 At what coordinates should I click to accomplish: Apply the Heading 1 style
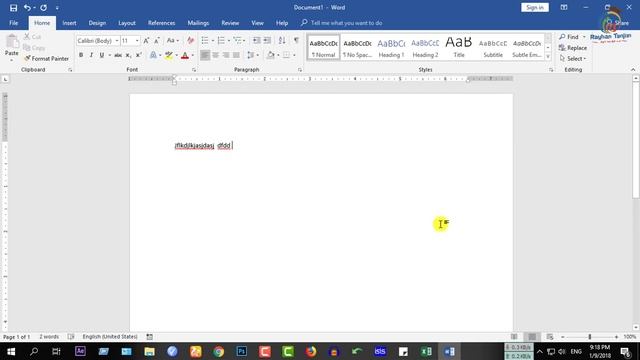point(391,47)
